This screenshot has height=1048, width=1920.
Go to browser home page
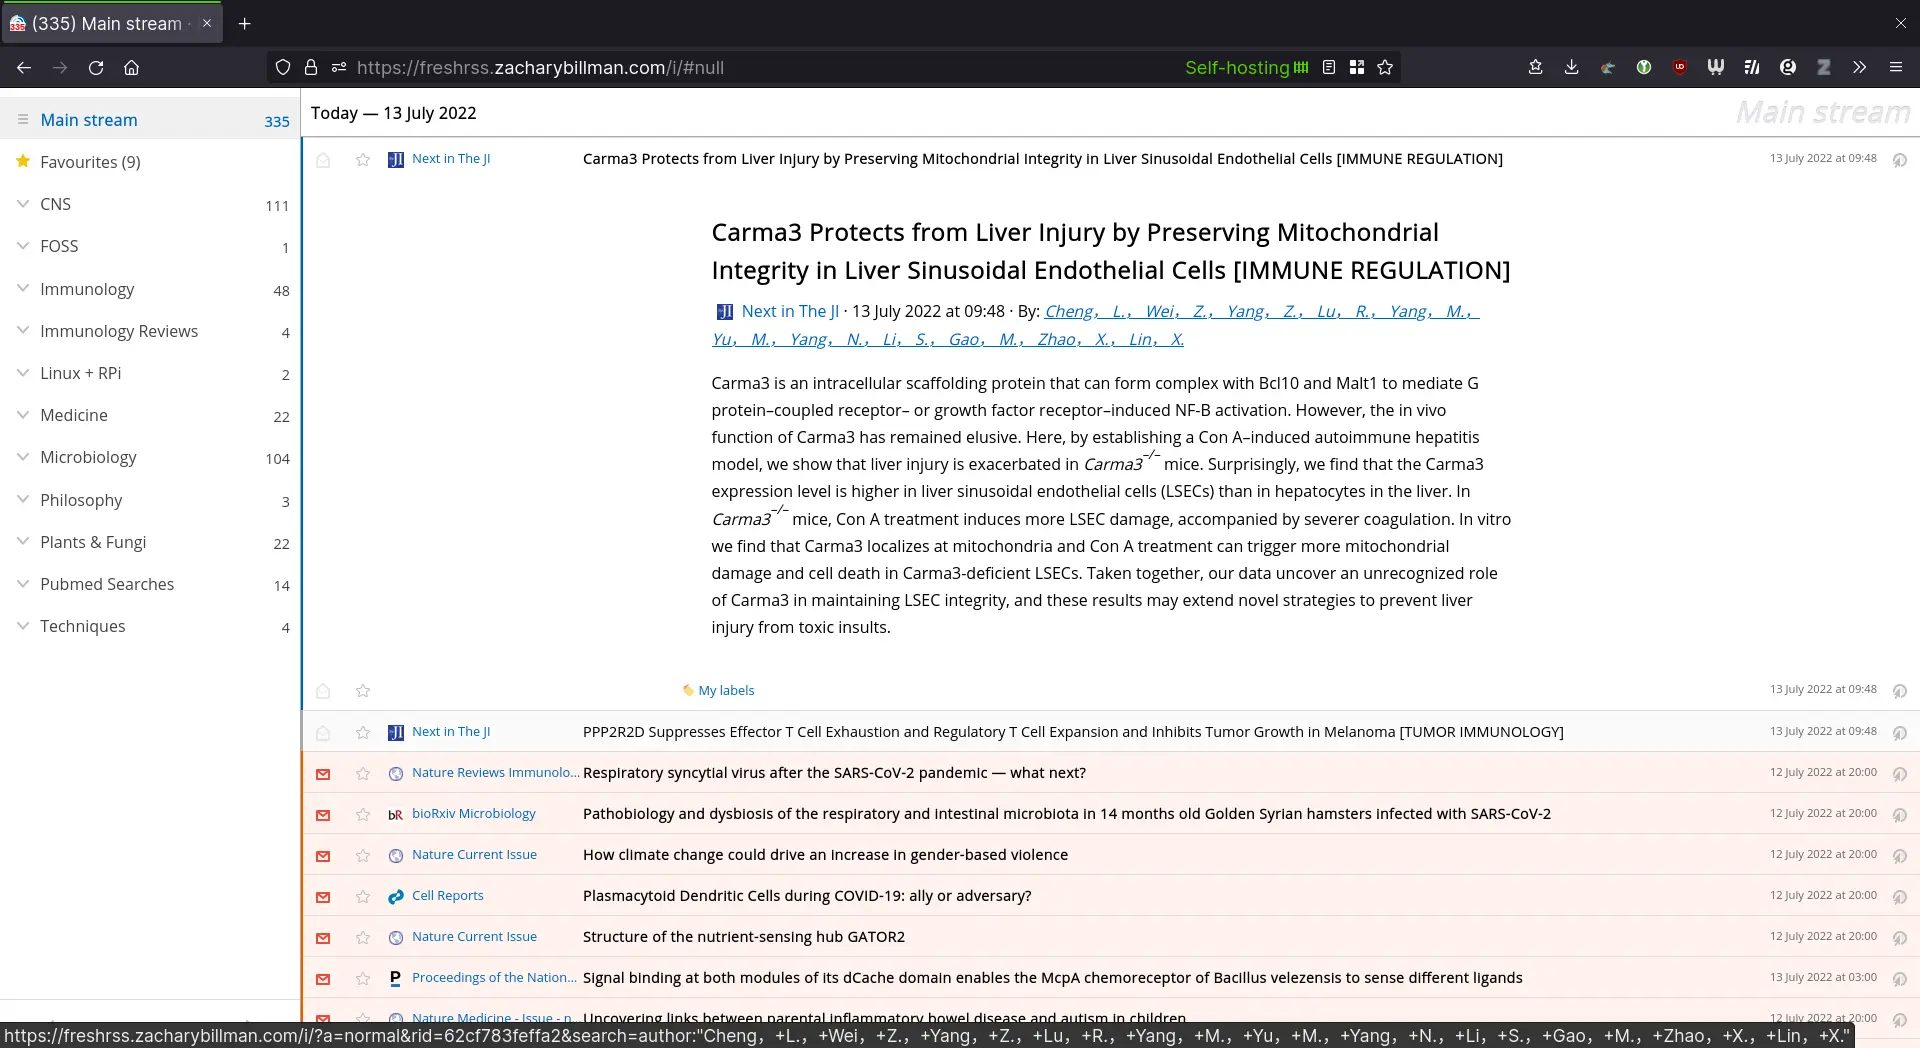click(131, 68)
